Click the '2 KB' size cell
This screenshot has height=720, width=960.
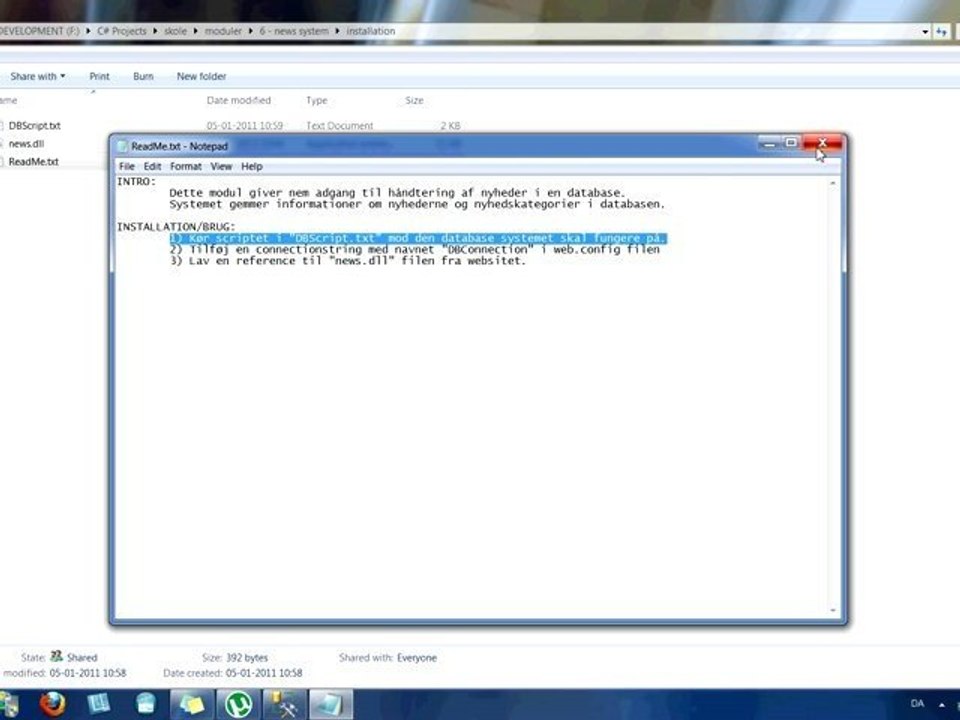(450, 126)
